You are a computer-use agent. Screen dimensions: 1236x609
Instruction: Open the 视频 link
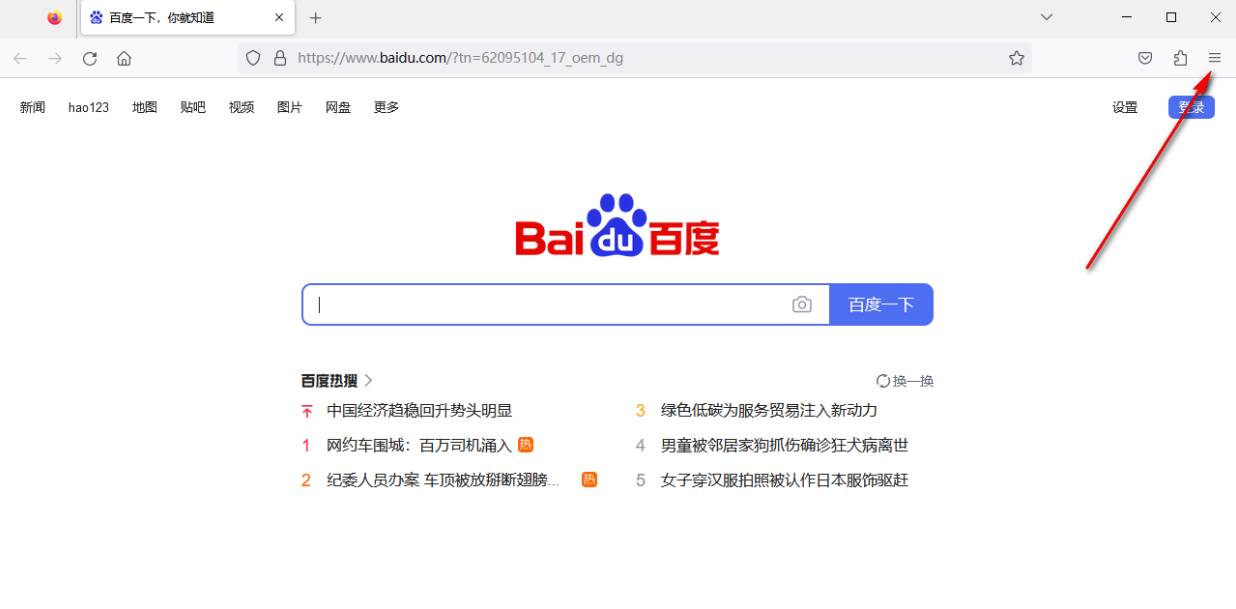point(241,107)
